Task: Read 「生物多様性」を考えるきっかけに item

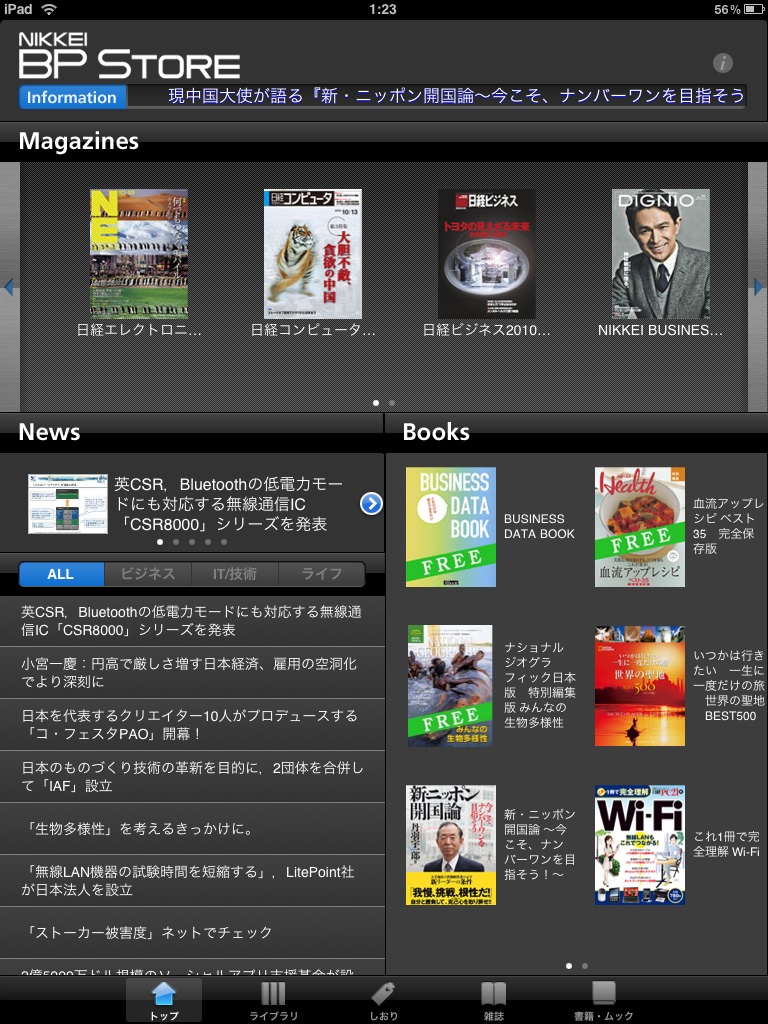Action: click(x=192, y=829)
